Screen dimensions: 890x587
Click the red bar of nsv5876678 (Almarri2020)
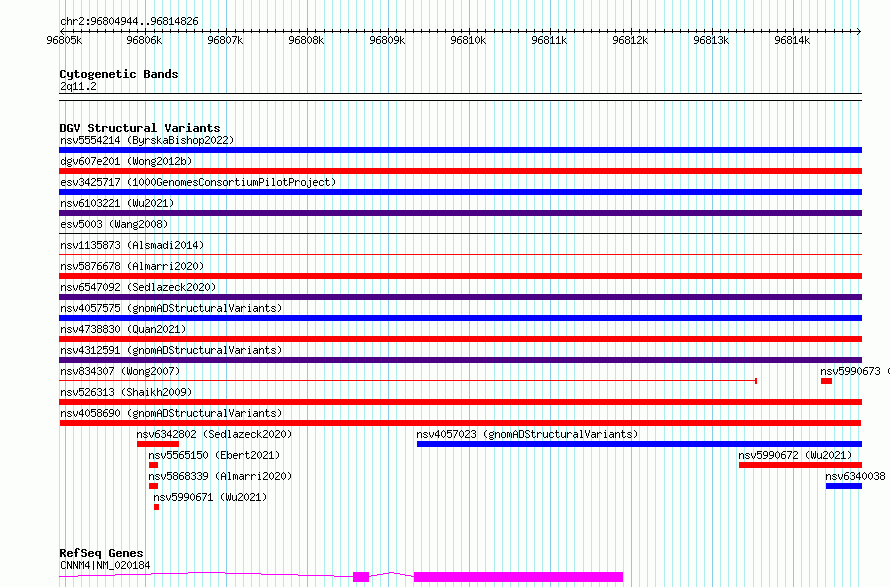[460, 276]
